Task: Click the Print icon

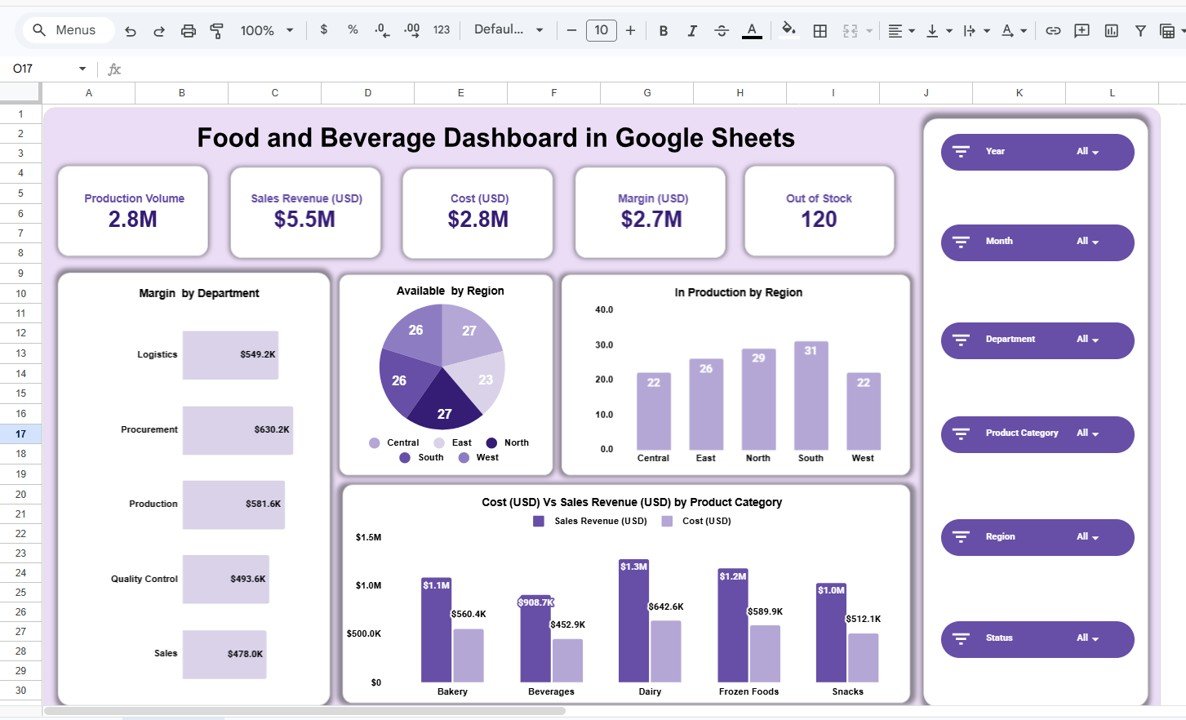Action: pyautogui.click(x=188, y=30)
